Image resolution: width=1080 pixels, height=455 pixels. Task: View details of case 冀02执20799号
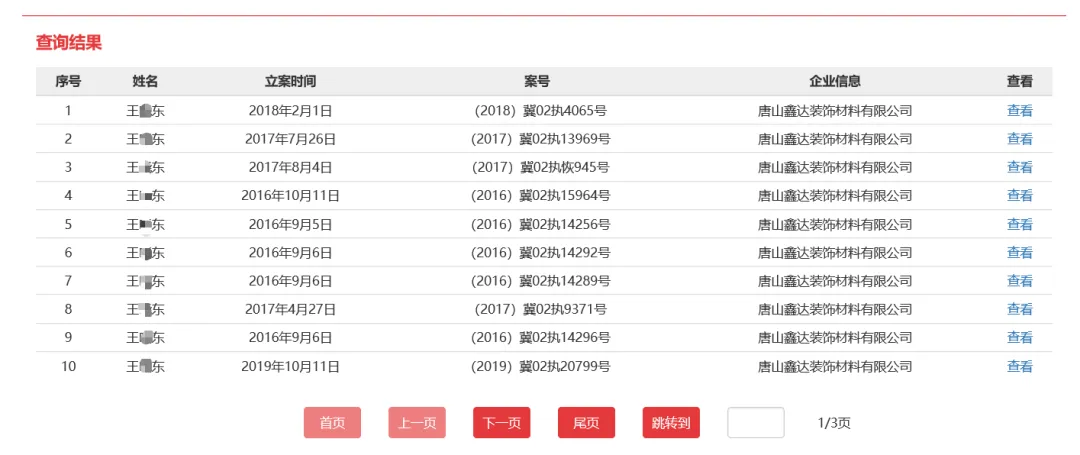pyautogui.click(x=1019, y=366)
